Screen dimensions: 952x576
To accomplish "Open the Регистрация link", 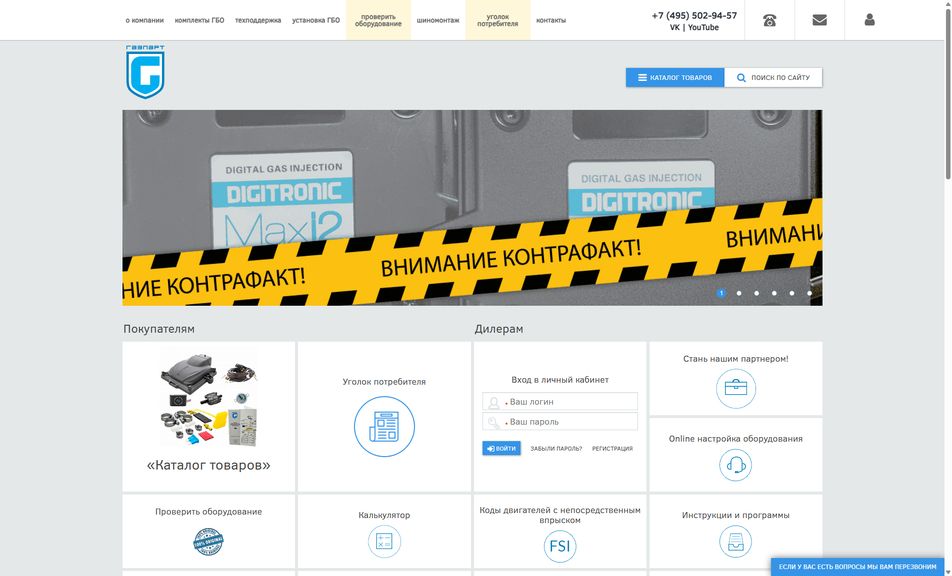I will click(612, 449).
